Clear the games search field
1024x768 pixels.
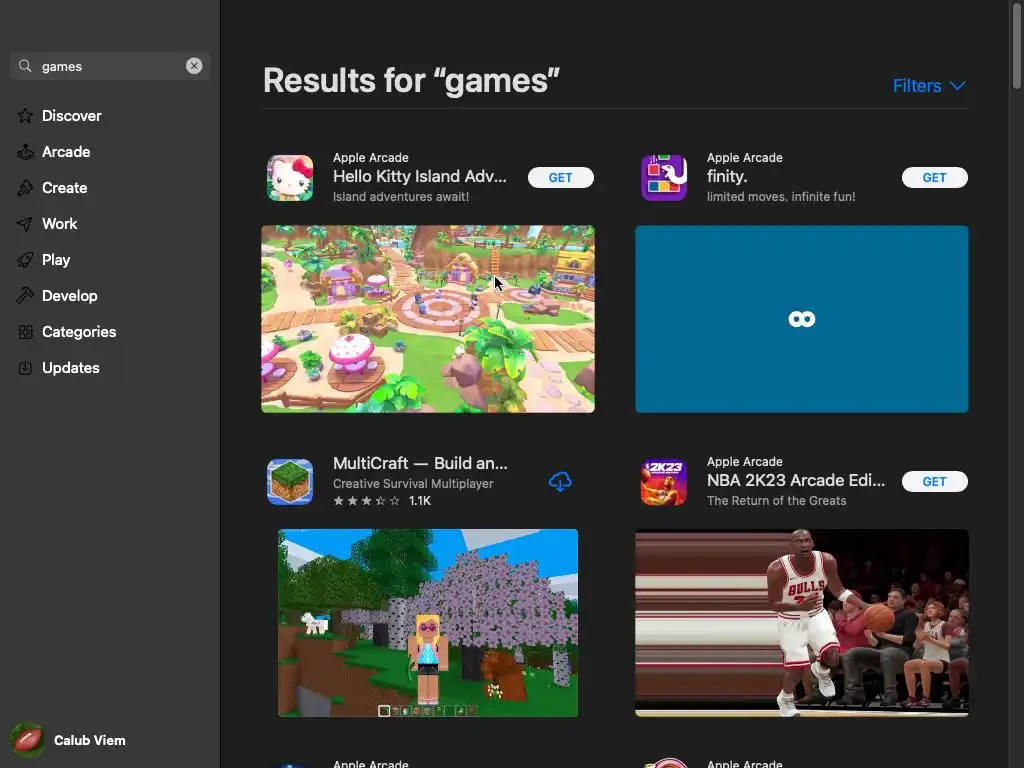pyautogui.click(x=194, y=66)
